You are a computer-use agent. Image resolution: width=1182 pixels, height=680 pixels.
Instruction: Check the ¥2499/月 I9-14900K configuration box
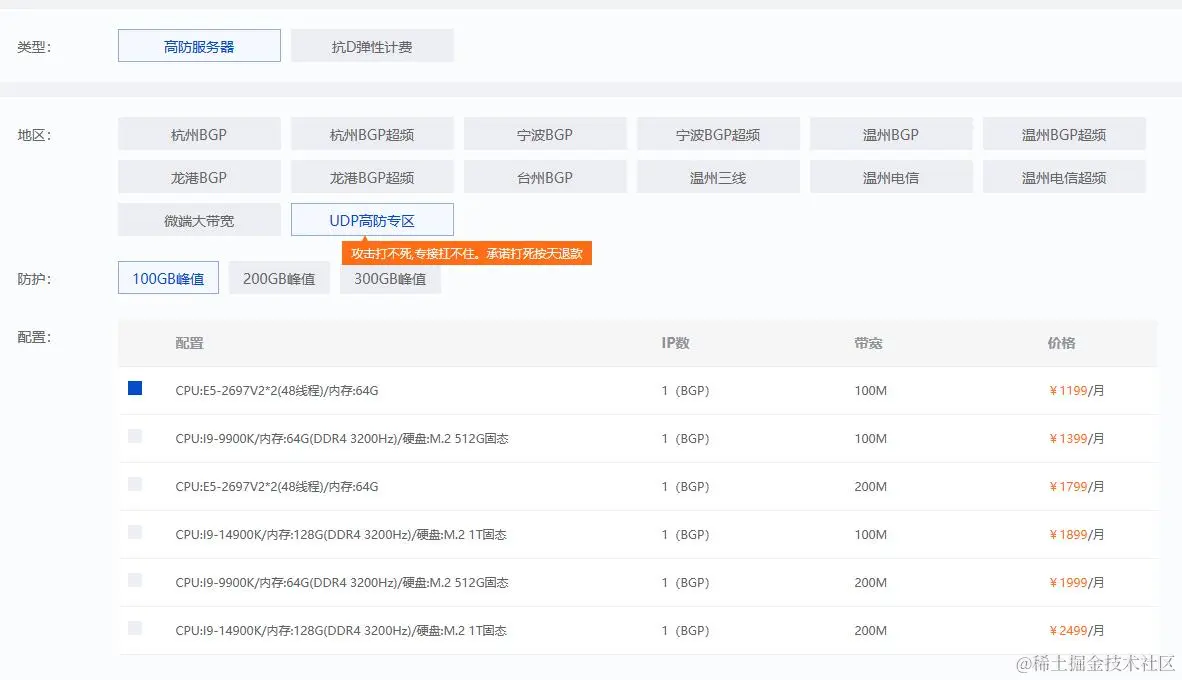[x=135, y=628]
